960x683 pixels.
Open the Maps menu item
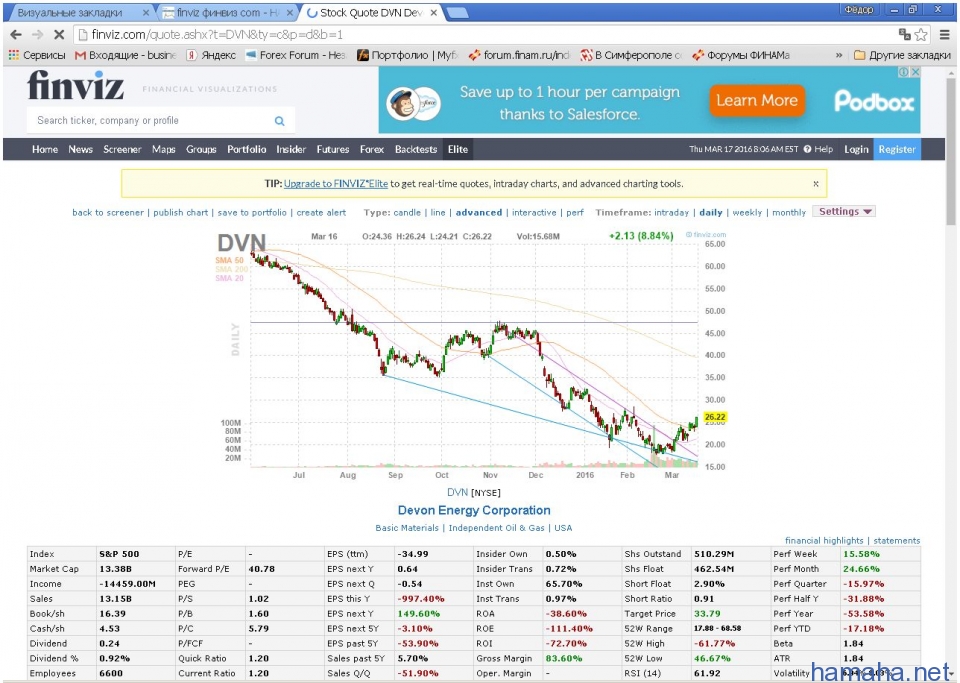(163, 149)
